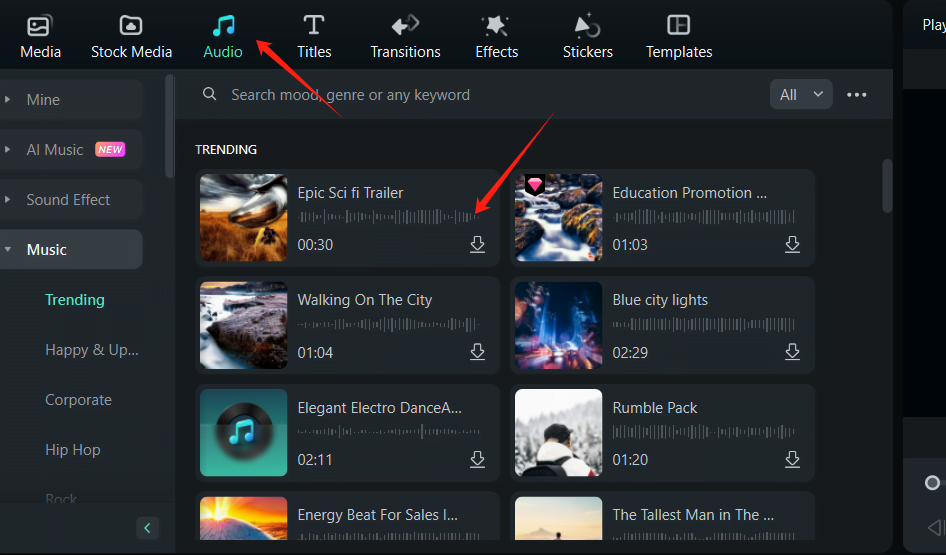Select the Audio tab

[223, 36]
